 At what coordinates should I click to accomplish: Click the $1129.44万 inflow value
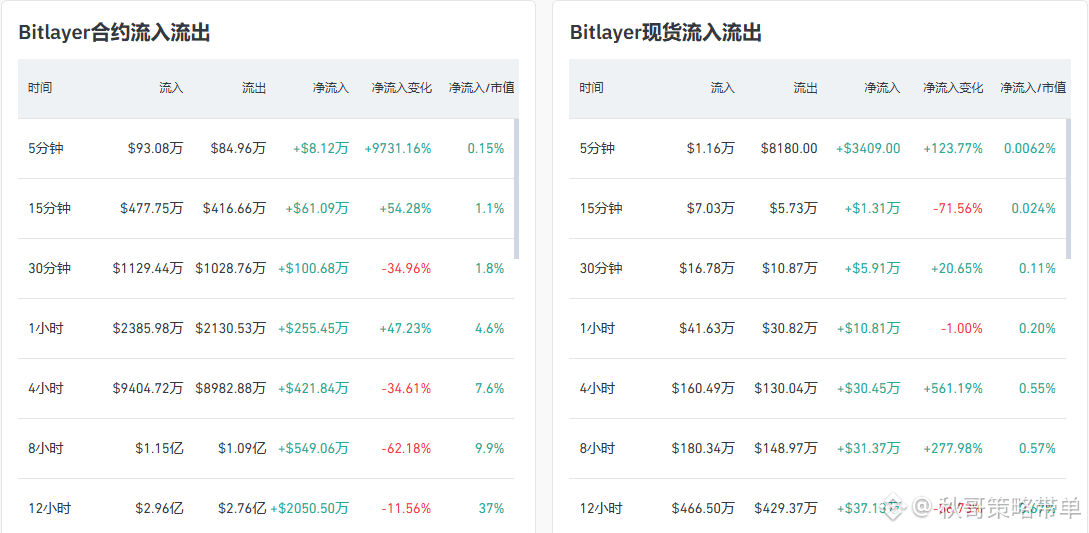click(x=148, y=268)
